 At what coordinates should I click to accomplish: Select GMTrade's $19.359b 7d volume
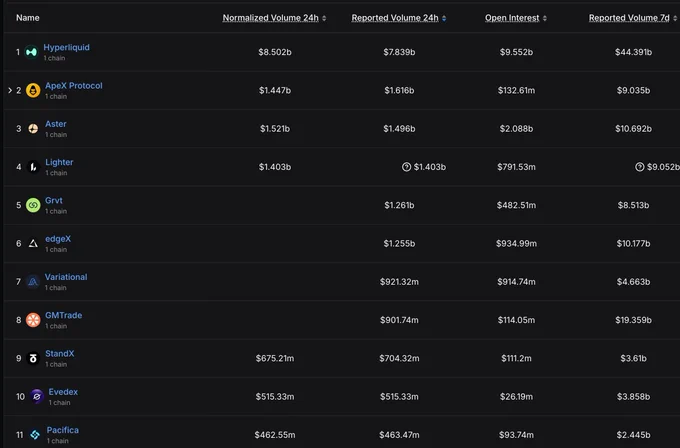click(634, 320)
